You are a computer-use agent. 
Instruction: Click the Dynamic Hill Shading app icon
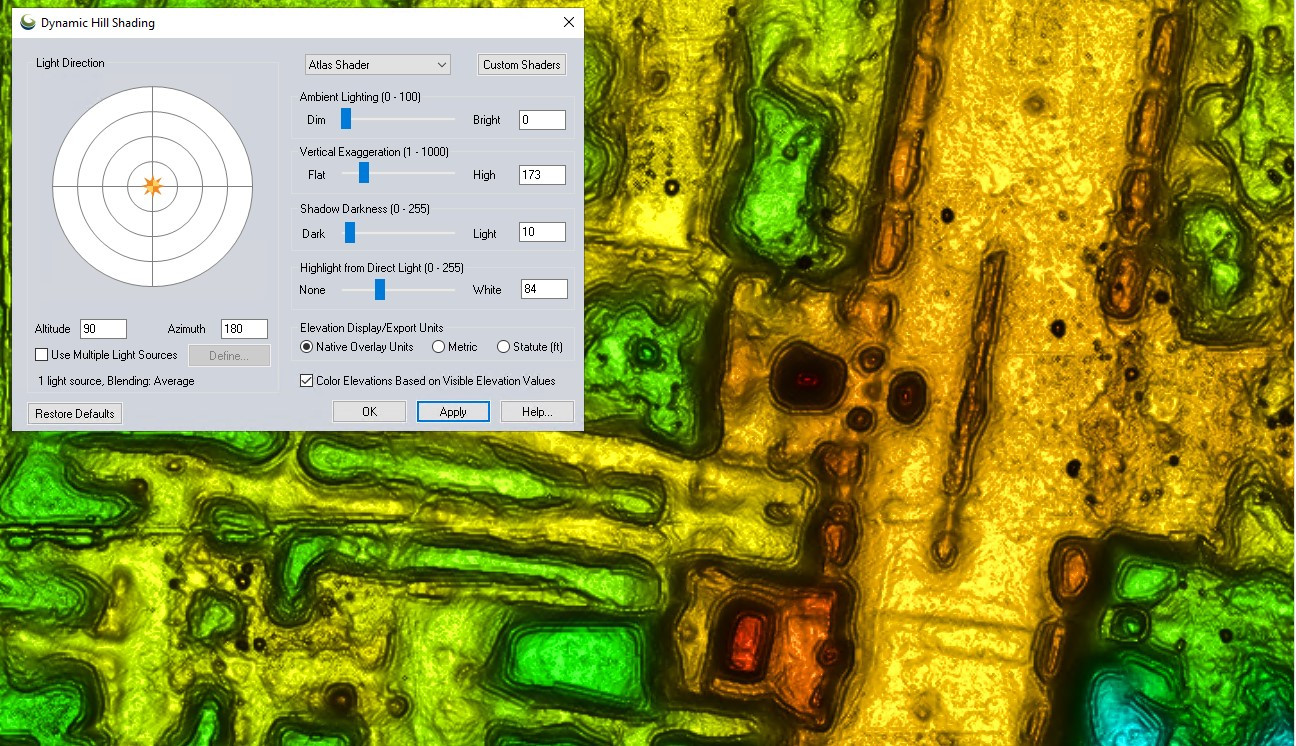[x=28, y=22]
